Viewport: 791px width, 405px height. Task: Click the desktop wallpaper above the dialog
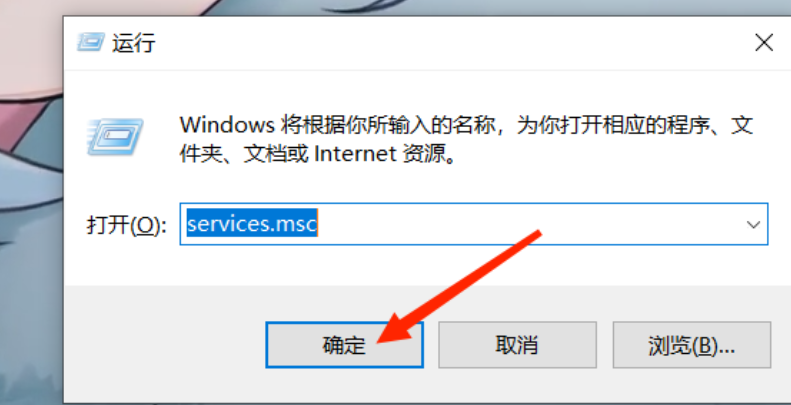click(404, 7)
